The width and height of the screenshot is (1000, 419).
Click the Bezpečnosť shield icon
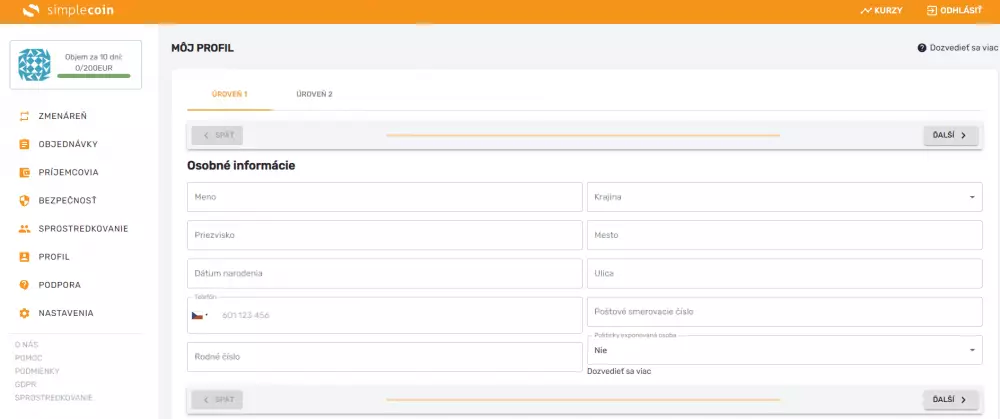pos(24,200)
